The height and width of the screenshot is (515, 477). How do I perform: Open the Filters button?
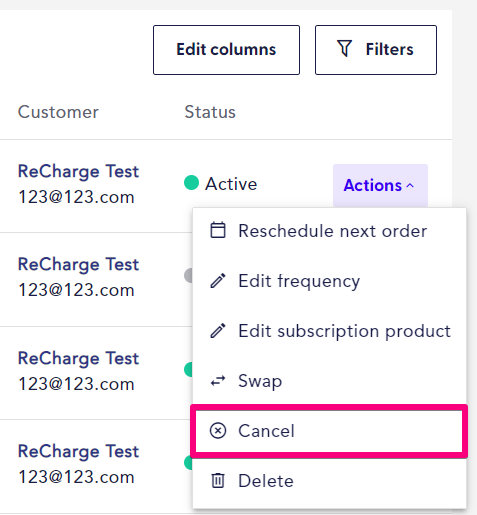pyautogui.click(x=376, y=50)
